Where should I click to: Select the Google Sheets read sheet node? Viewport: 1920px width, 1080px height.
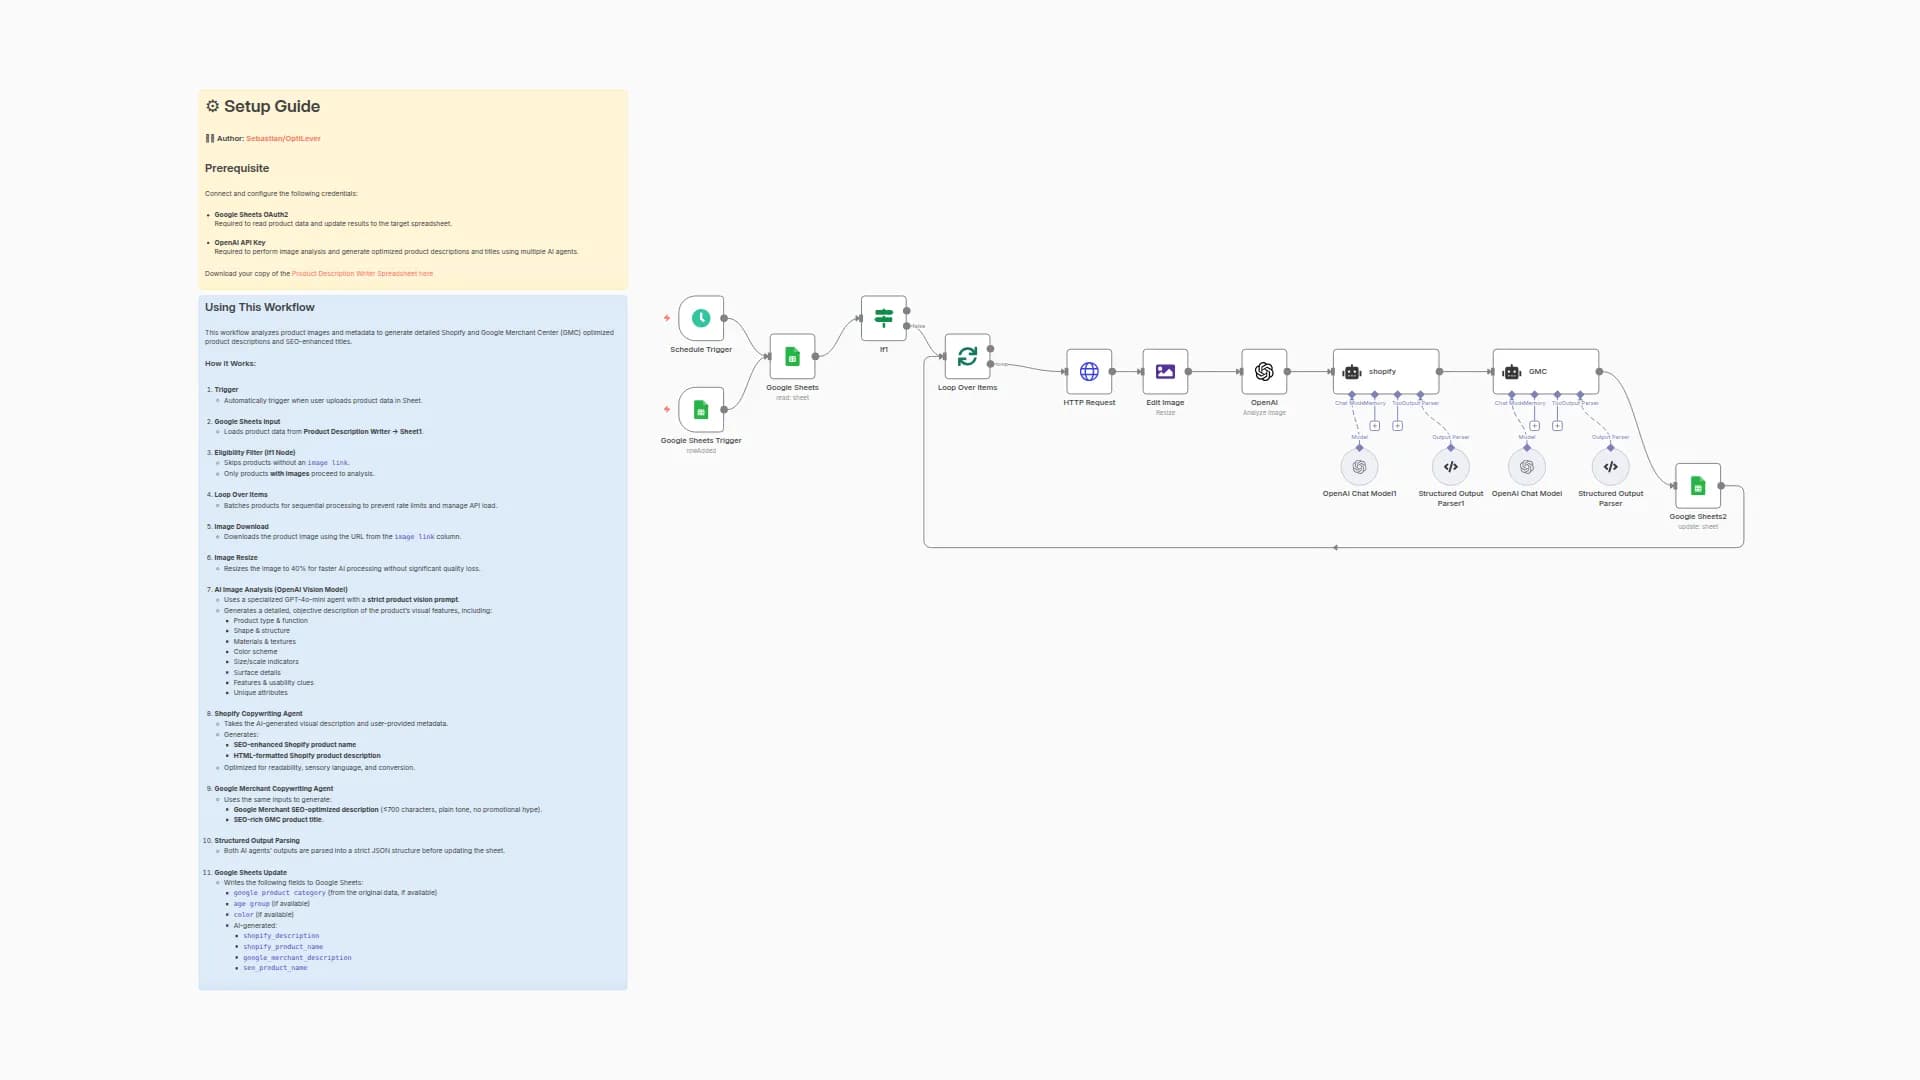coord(791,356)
